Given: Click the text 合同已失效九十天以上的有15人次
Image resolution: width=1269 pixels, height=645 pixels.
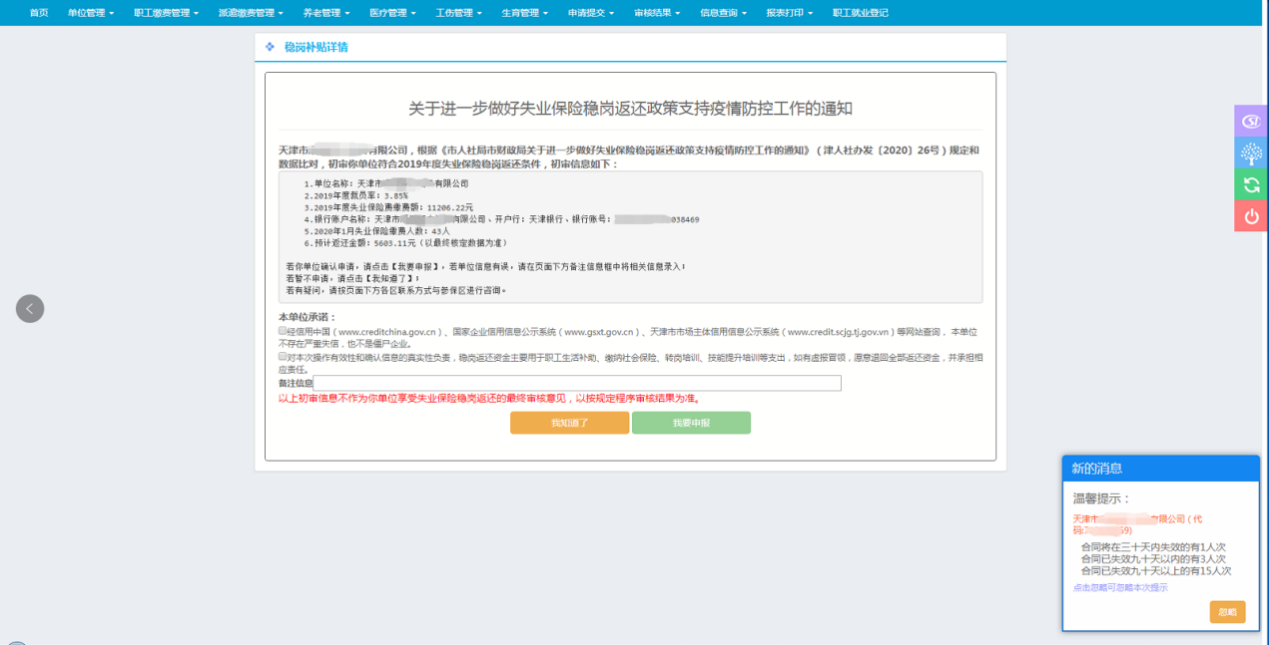Looking at the screenshot, I should 1156,571.
